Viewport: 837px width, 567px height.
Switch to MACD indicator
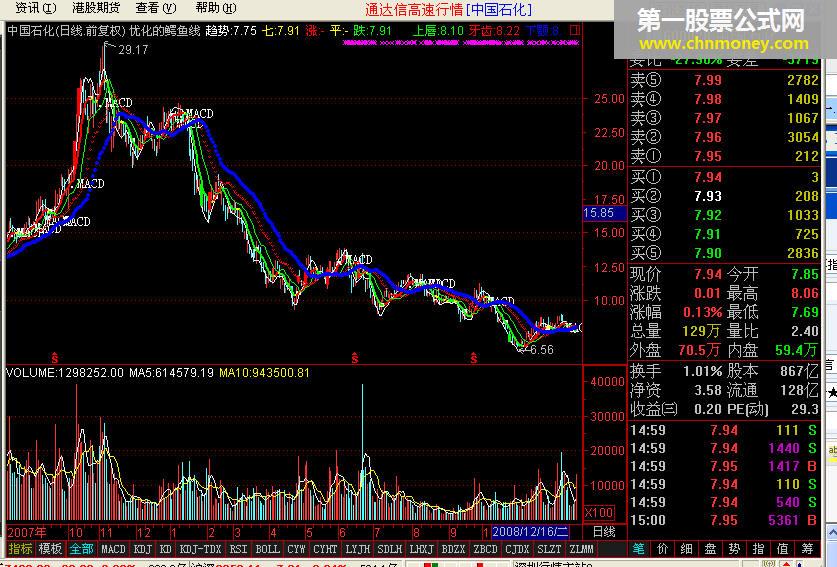[x=113, y=549]
